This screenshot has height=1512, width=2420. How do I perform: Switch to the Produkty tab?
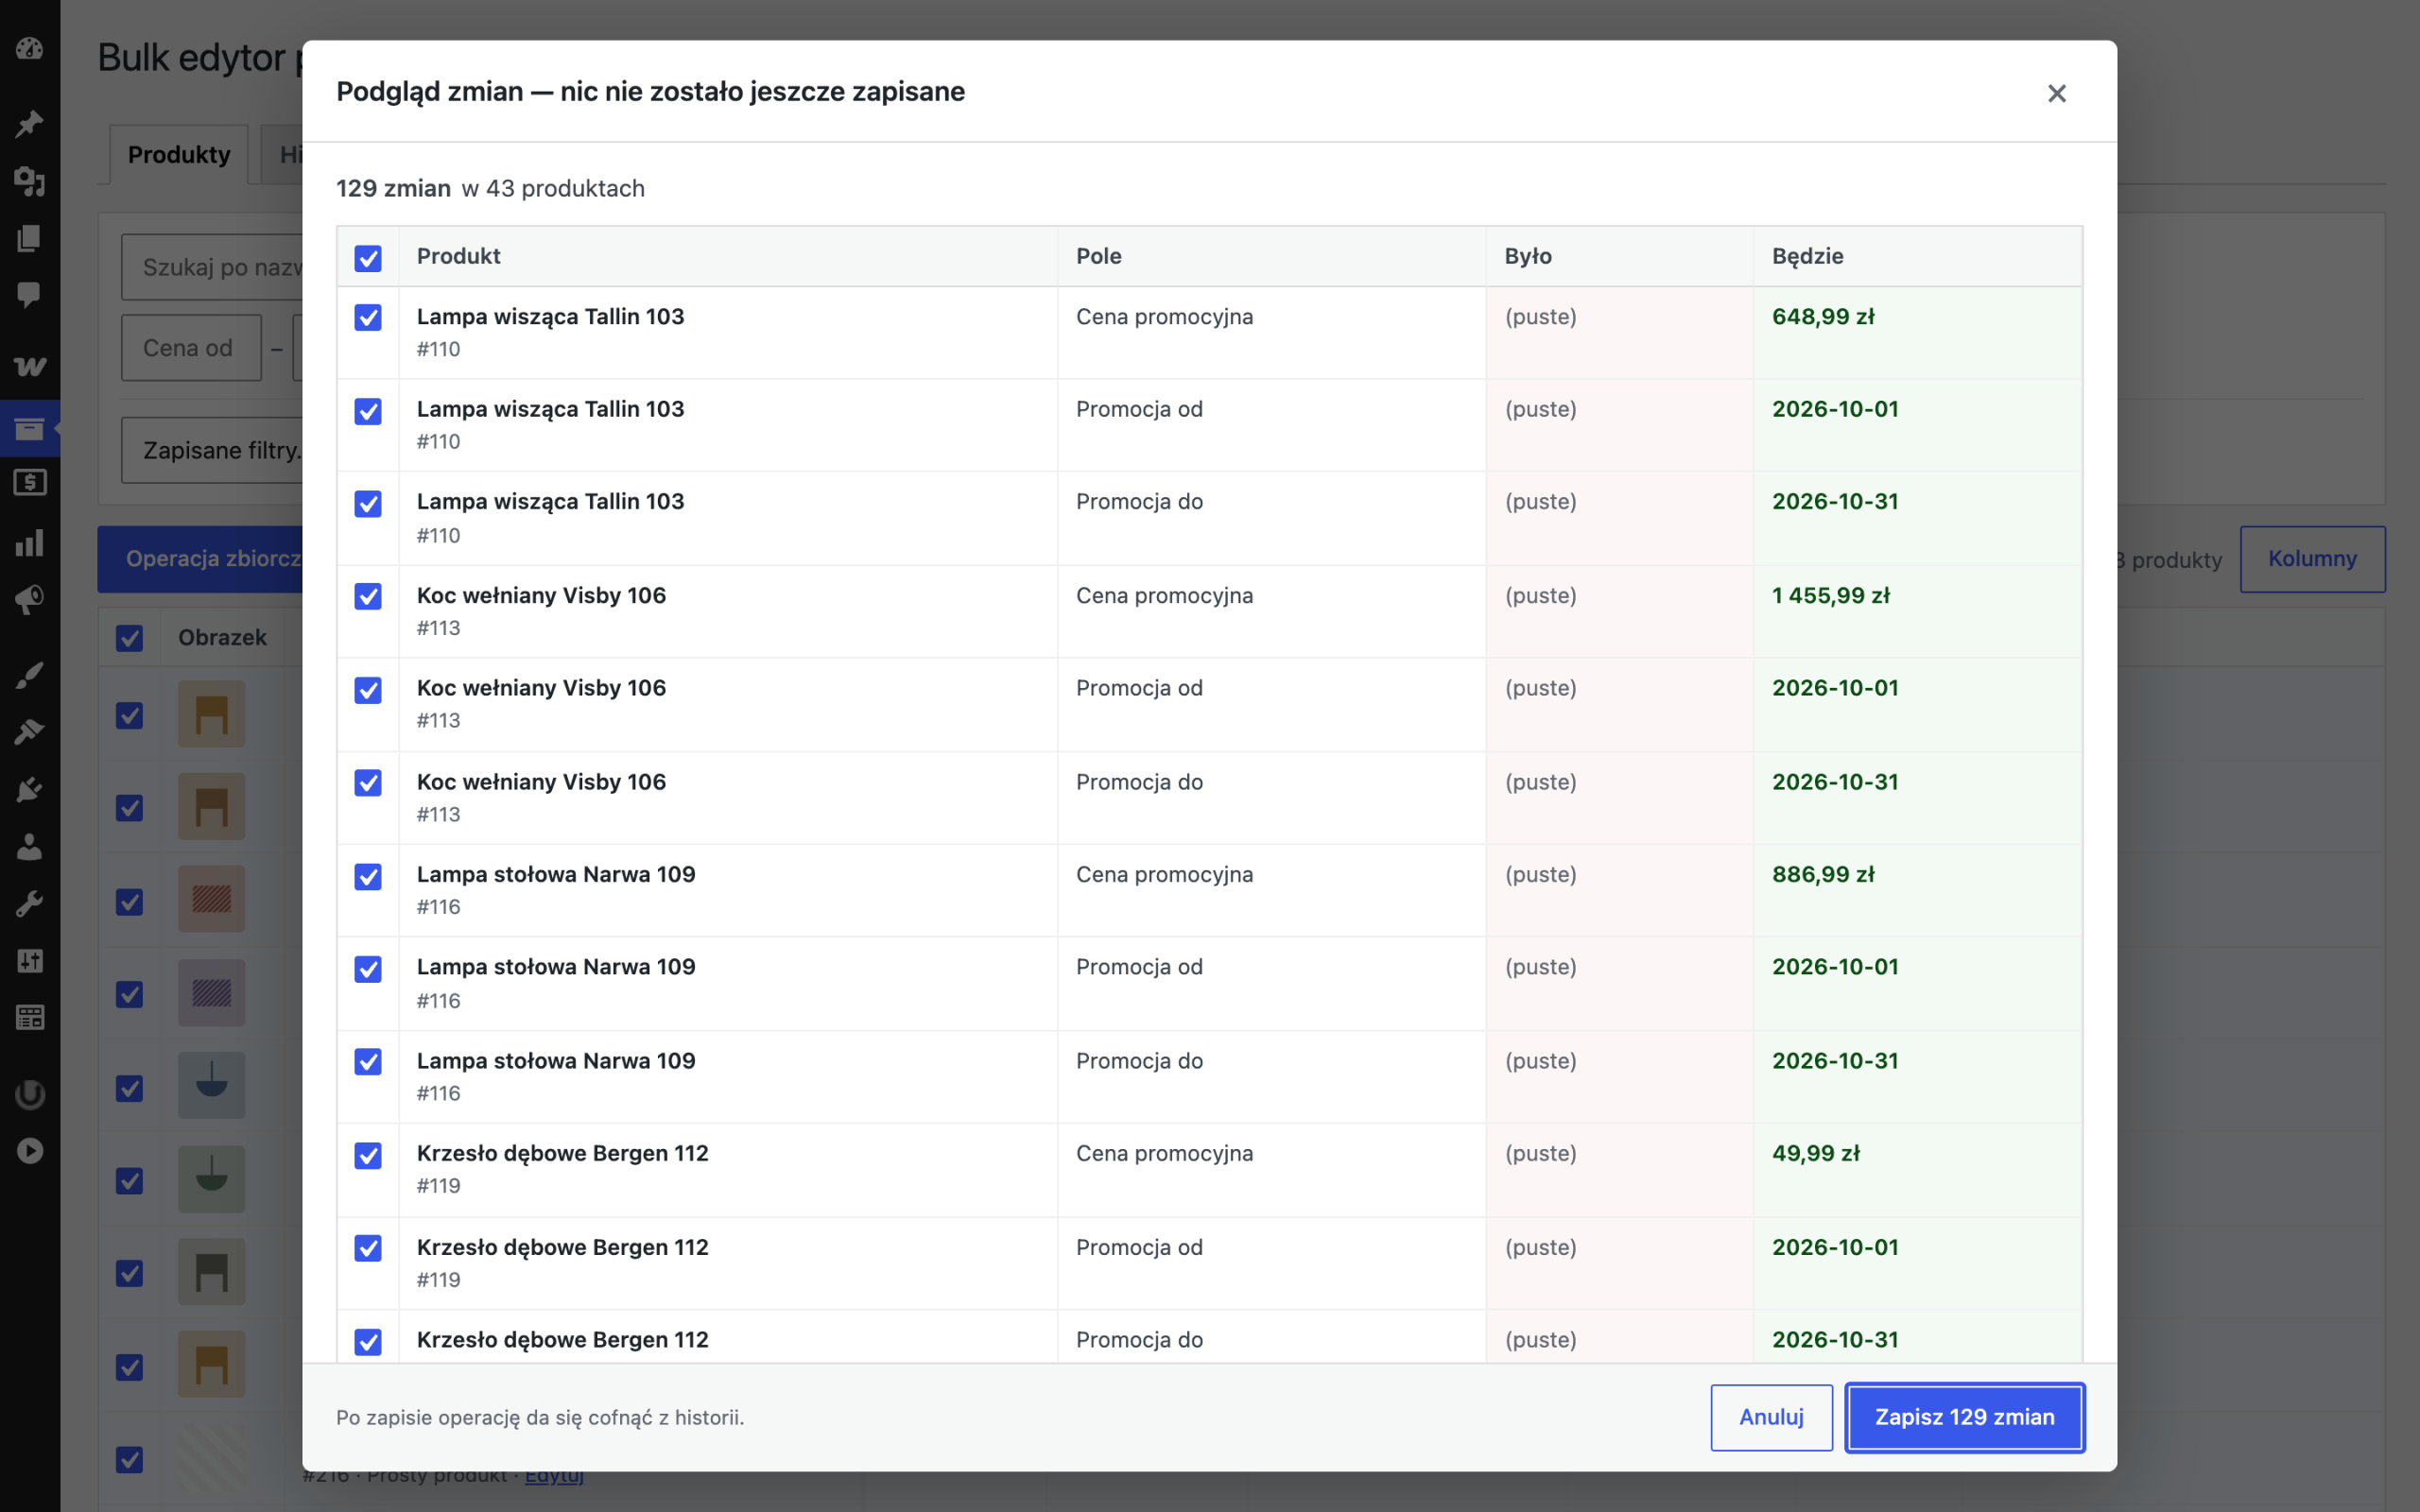(179, 154)
